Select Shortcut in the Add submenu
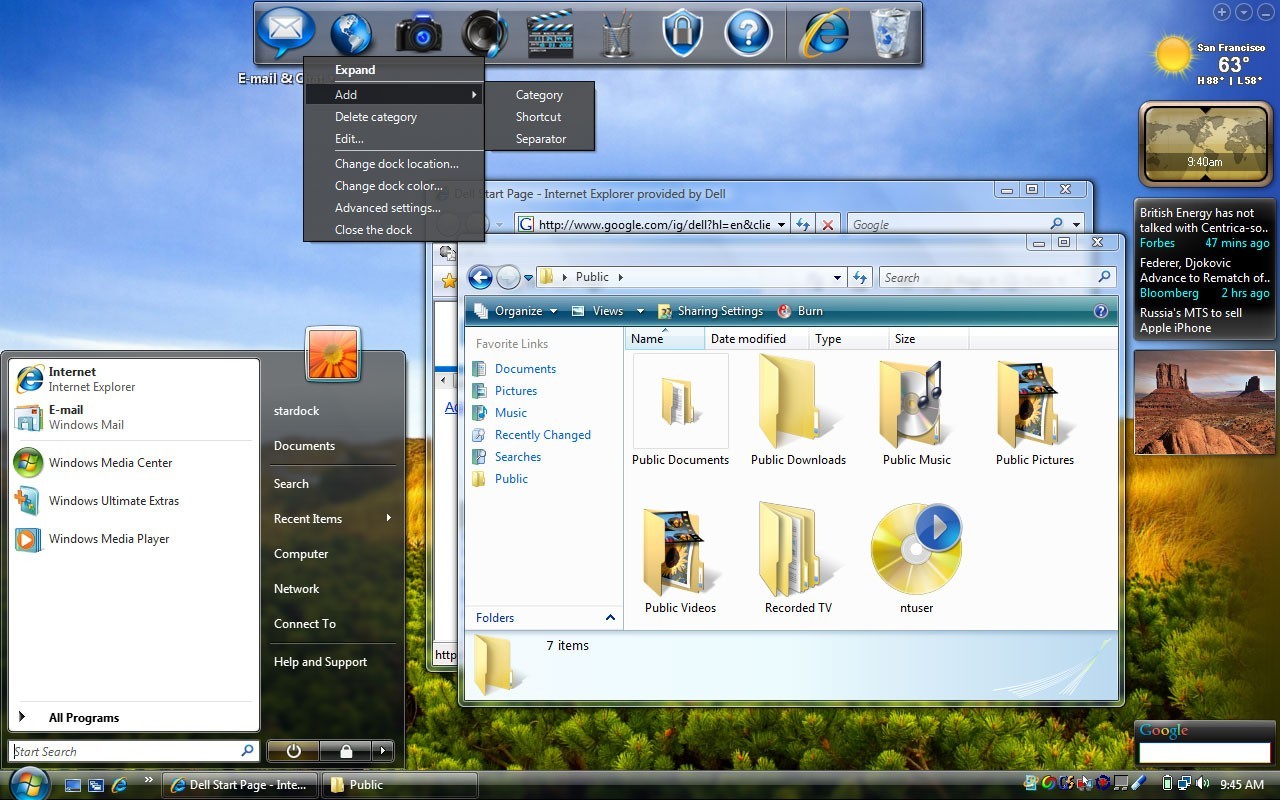Viewport: 1280px width, 800px height. [538, 117]
